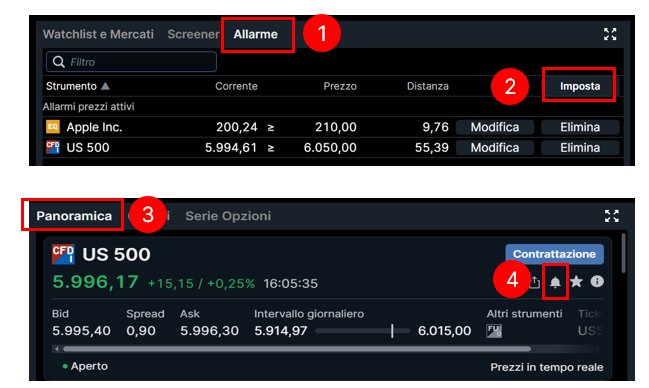Click the Imposta button
This screenshot has height=388, width=649.
(x=580, y=86)
